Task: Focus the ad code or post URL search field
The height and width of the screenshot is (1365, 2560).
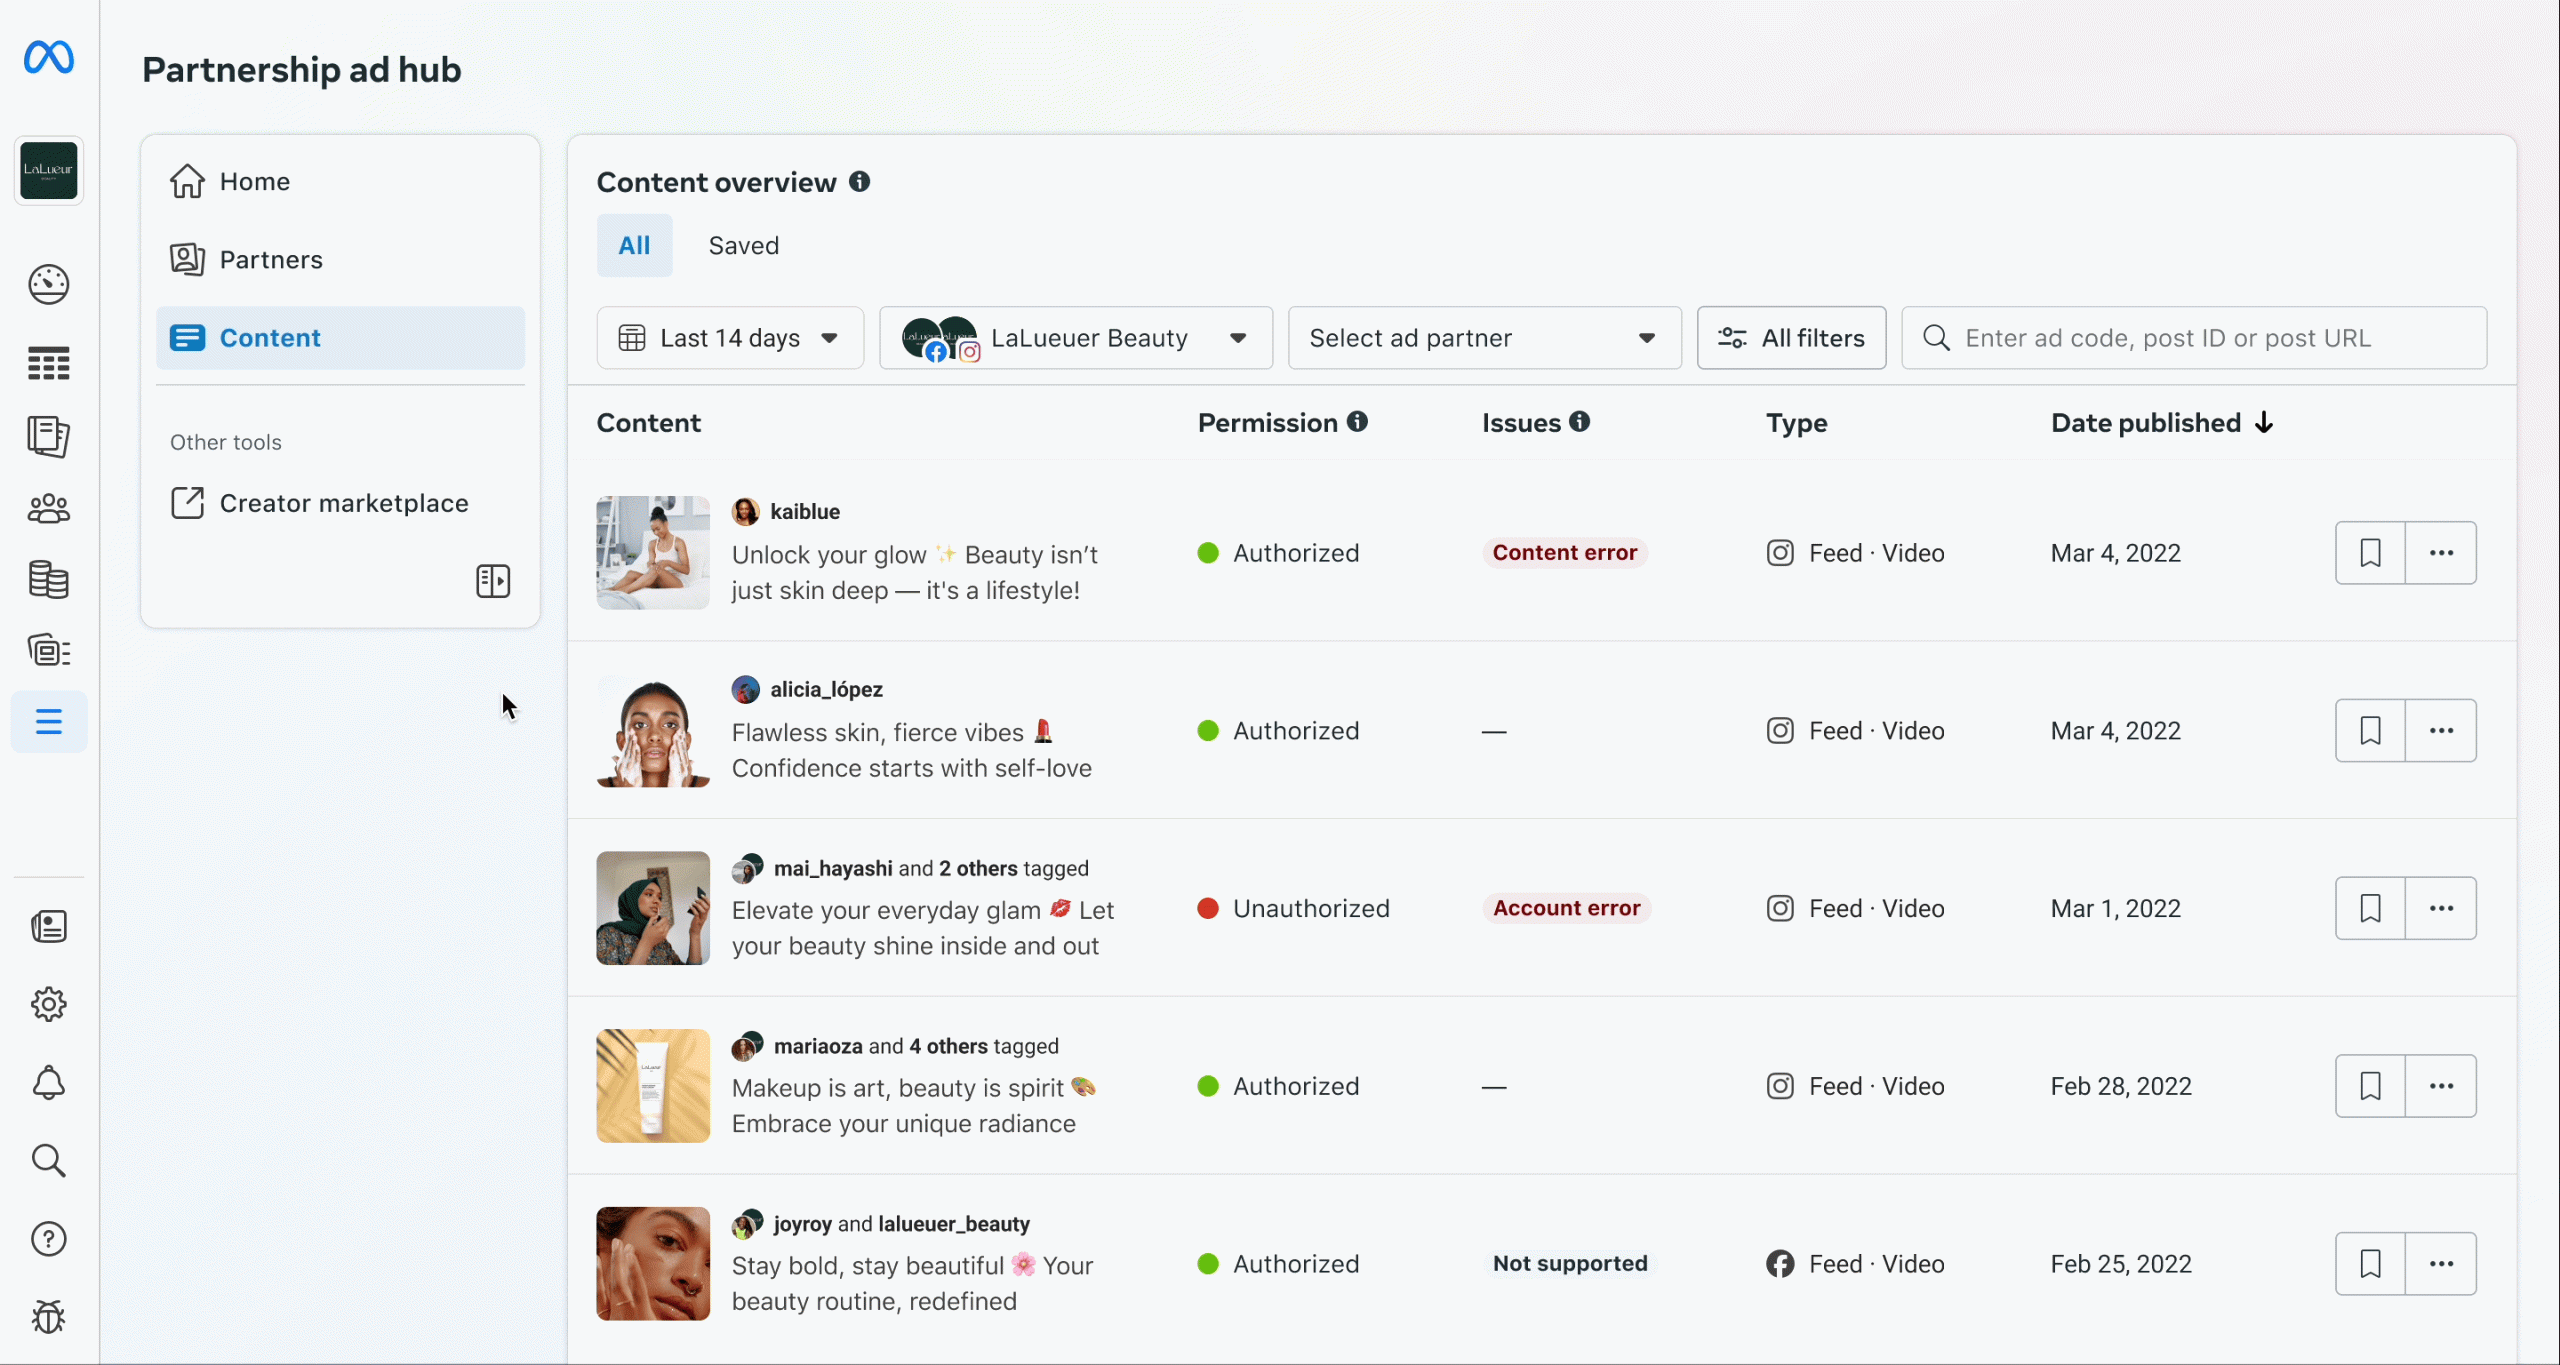Action: [2194, 338]
